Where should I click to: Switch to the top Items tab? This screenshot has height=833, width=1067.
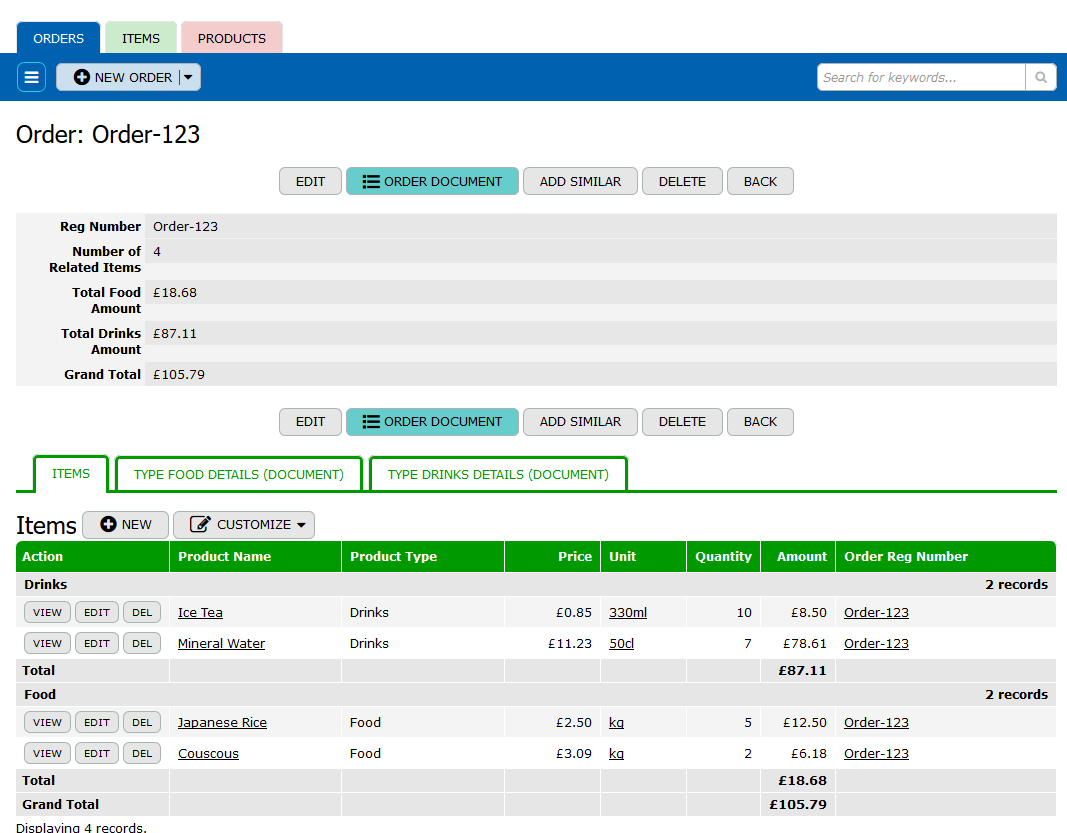pyautogui.click(x=140, y=38)
